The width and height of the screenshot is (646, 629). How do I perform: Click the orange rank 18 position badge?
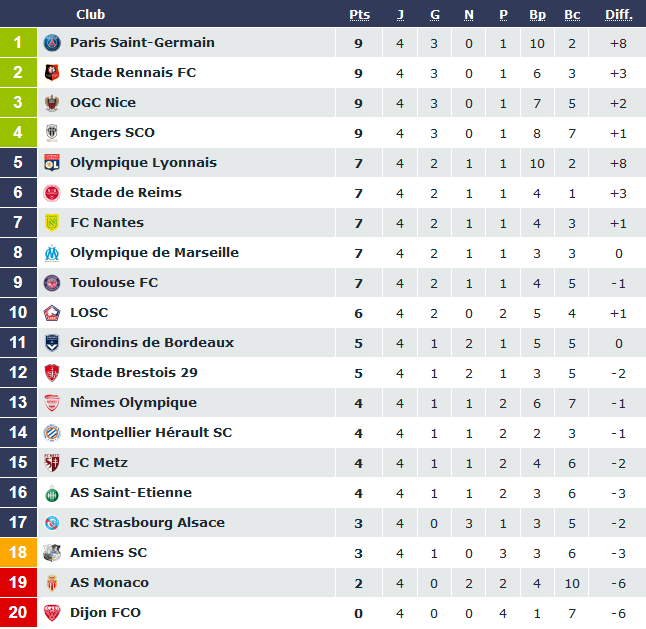click(x=18, y=553)
